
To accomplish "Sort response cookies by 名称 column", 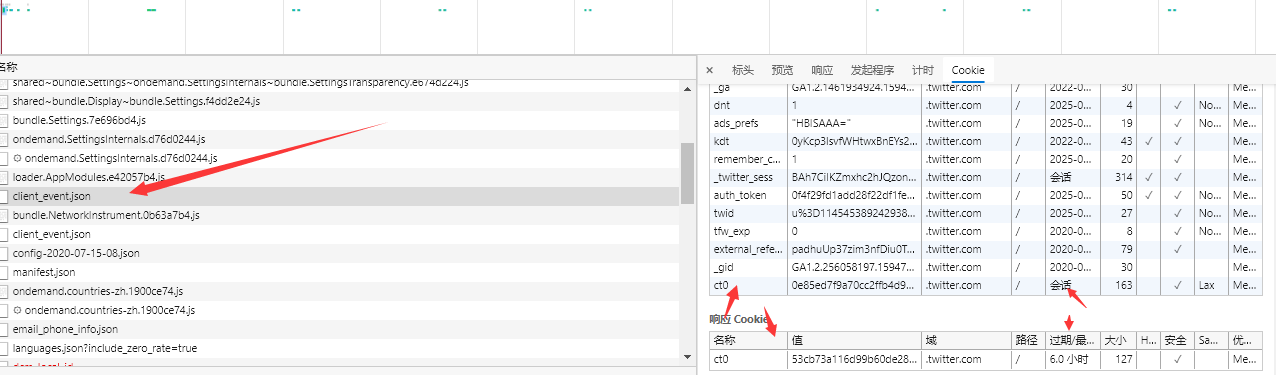I will coord(748,340).
